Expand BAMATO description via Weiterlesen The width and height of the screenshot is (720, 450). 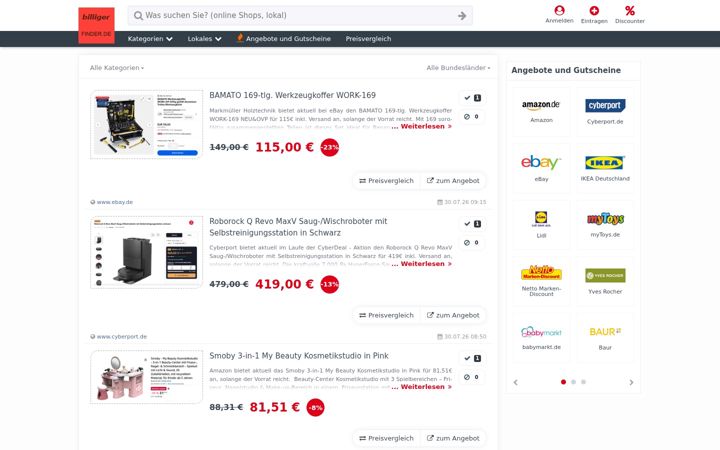(x=426, y=126)
